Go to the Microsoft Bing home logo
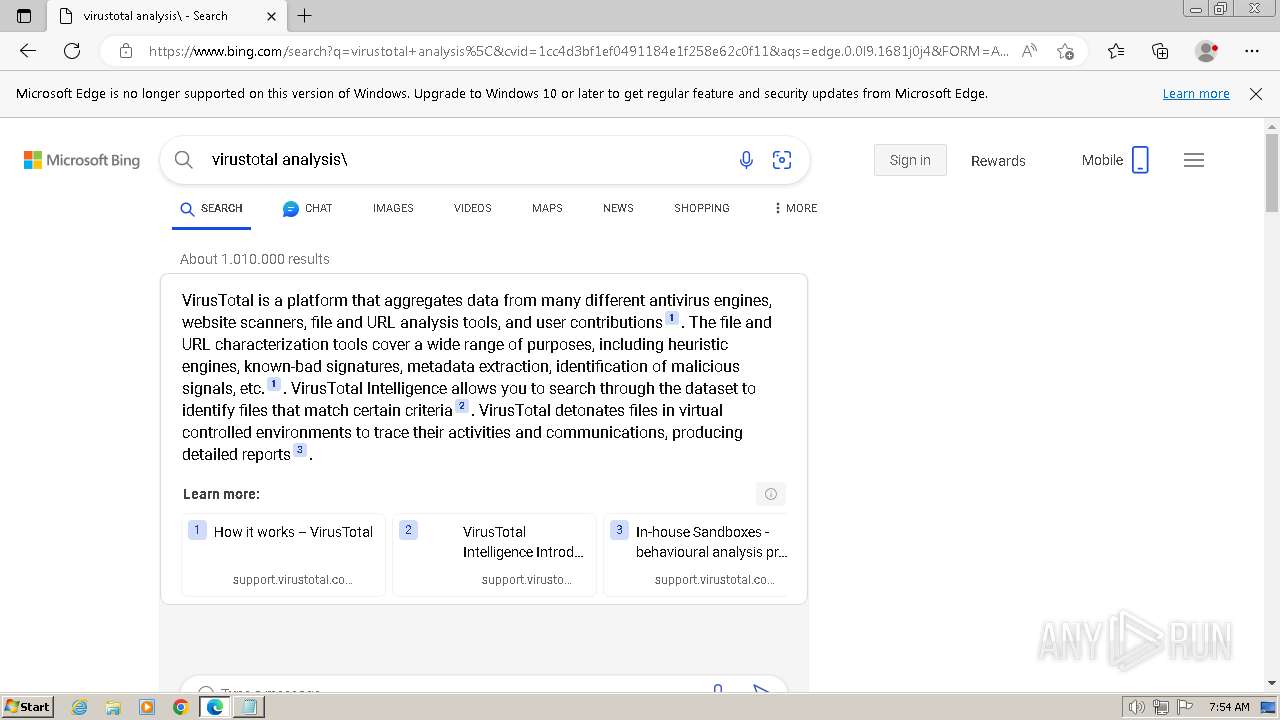This screenshot has height=720, width=1280. tap(82, 160)
